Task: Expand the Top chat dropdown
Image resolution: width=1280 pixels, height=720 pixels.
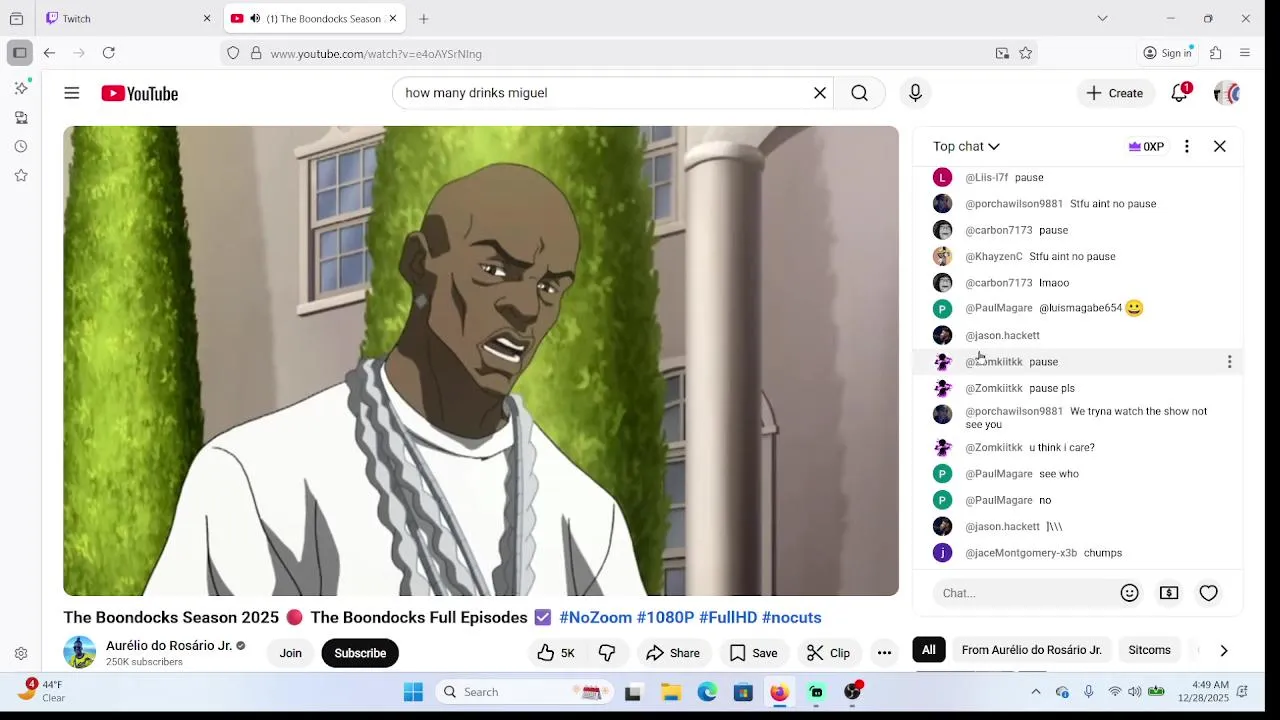Action: coord(966,146)
